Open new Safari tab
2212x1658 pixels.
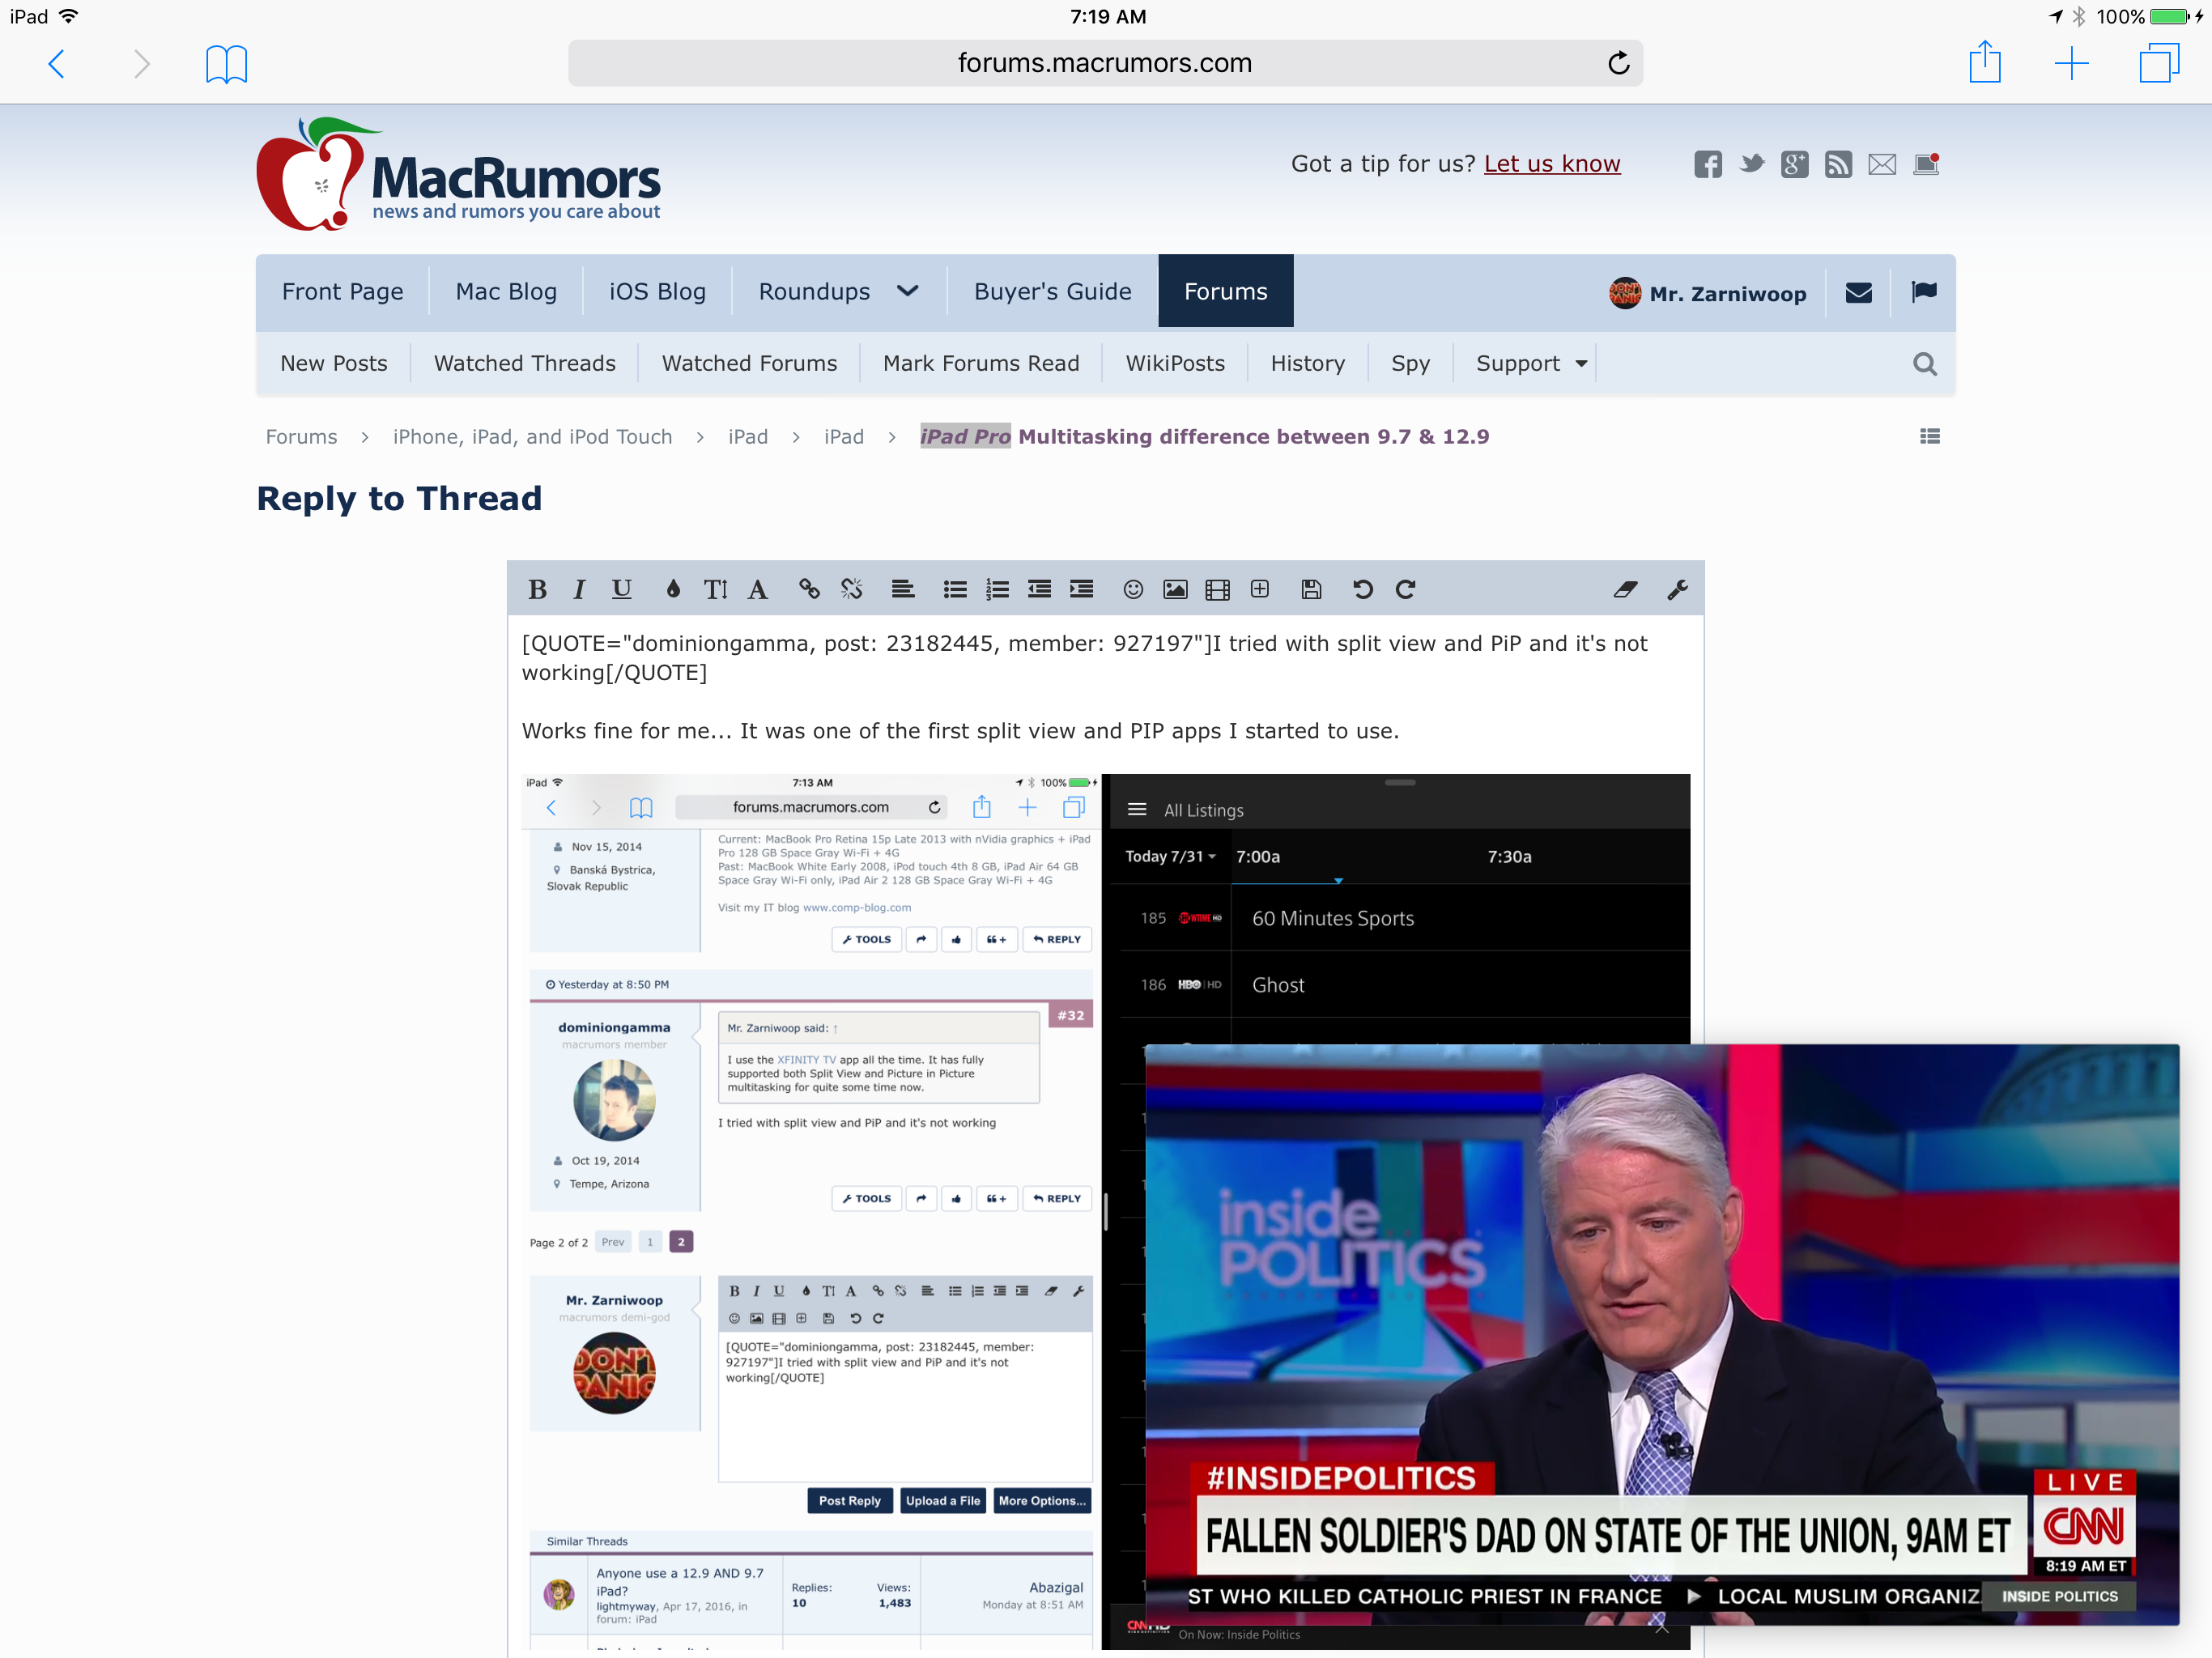pos(2071,64)
